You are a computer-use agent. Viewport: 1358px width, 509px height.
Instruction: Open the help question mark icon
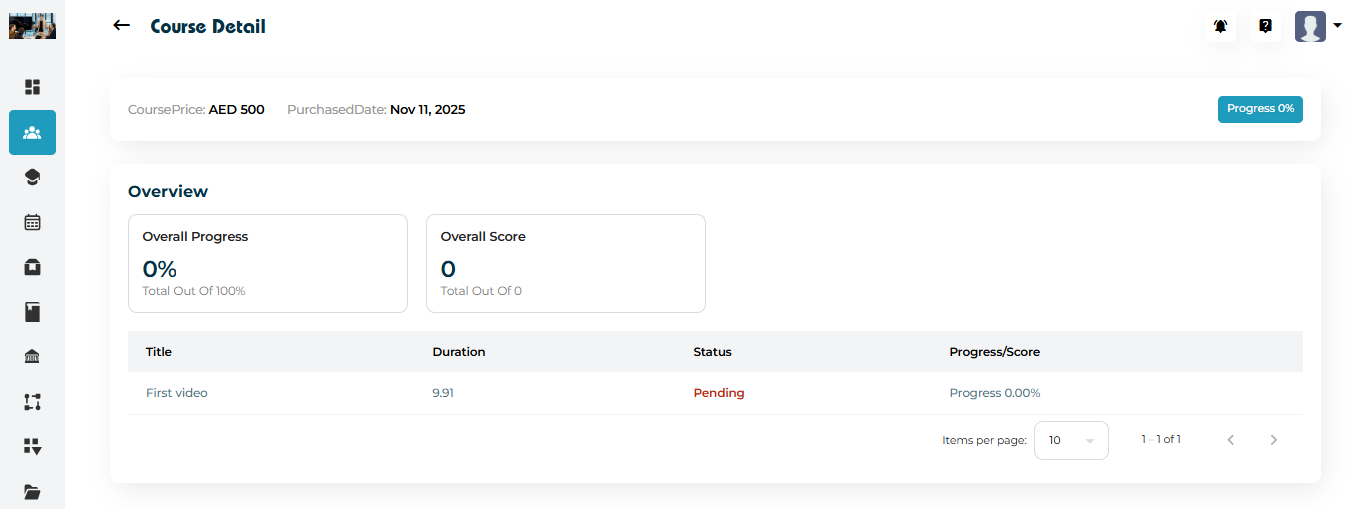point(1266,27)
